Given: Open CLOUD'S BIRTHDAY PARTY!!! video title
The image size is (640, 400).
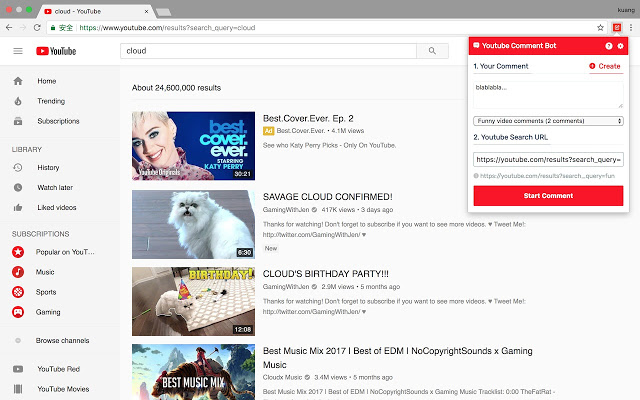Looking at the screenshot, I should (x=326, y=274).
